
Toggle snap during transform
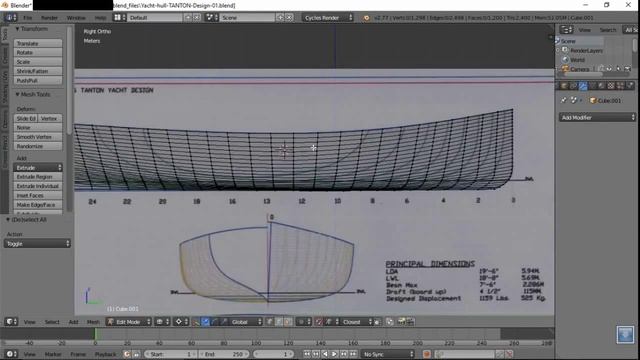pyautogui.click(x=319, y=322)
